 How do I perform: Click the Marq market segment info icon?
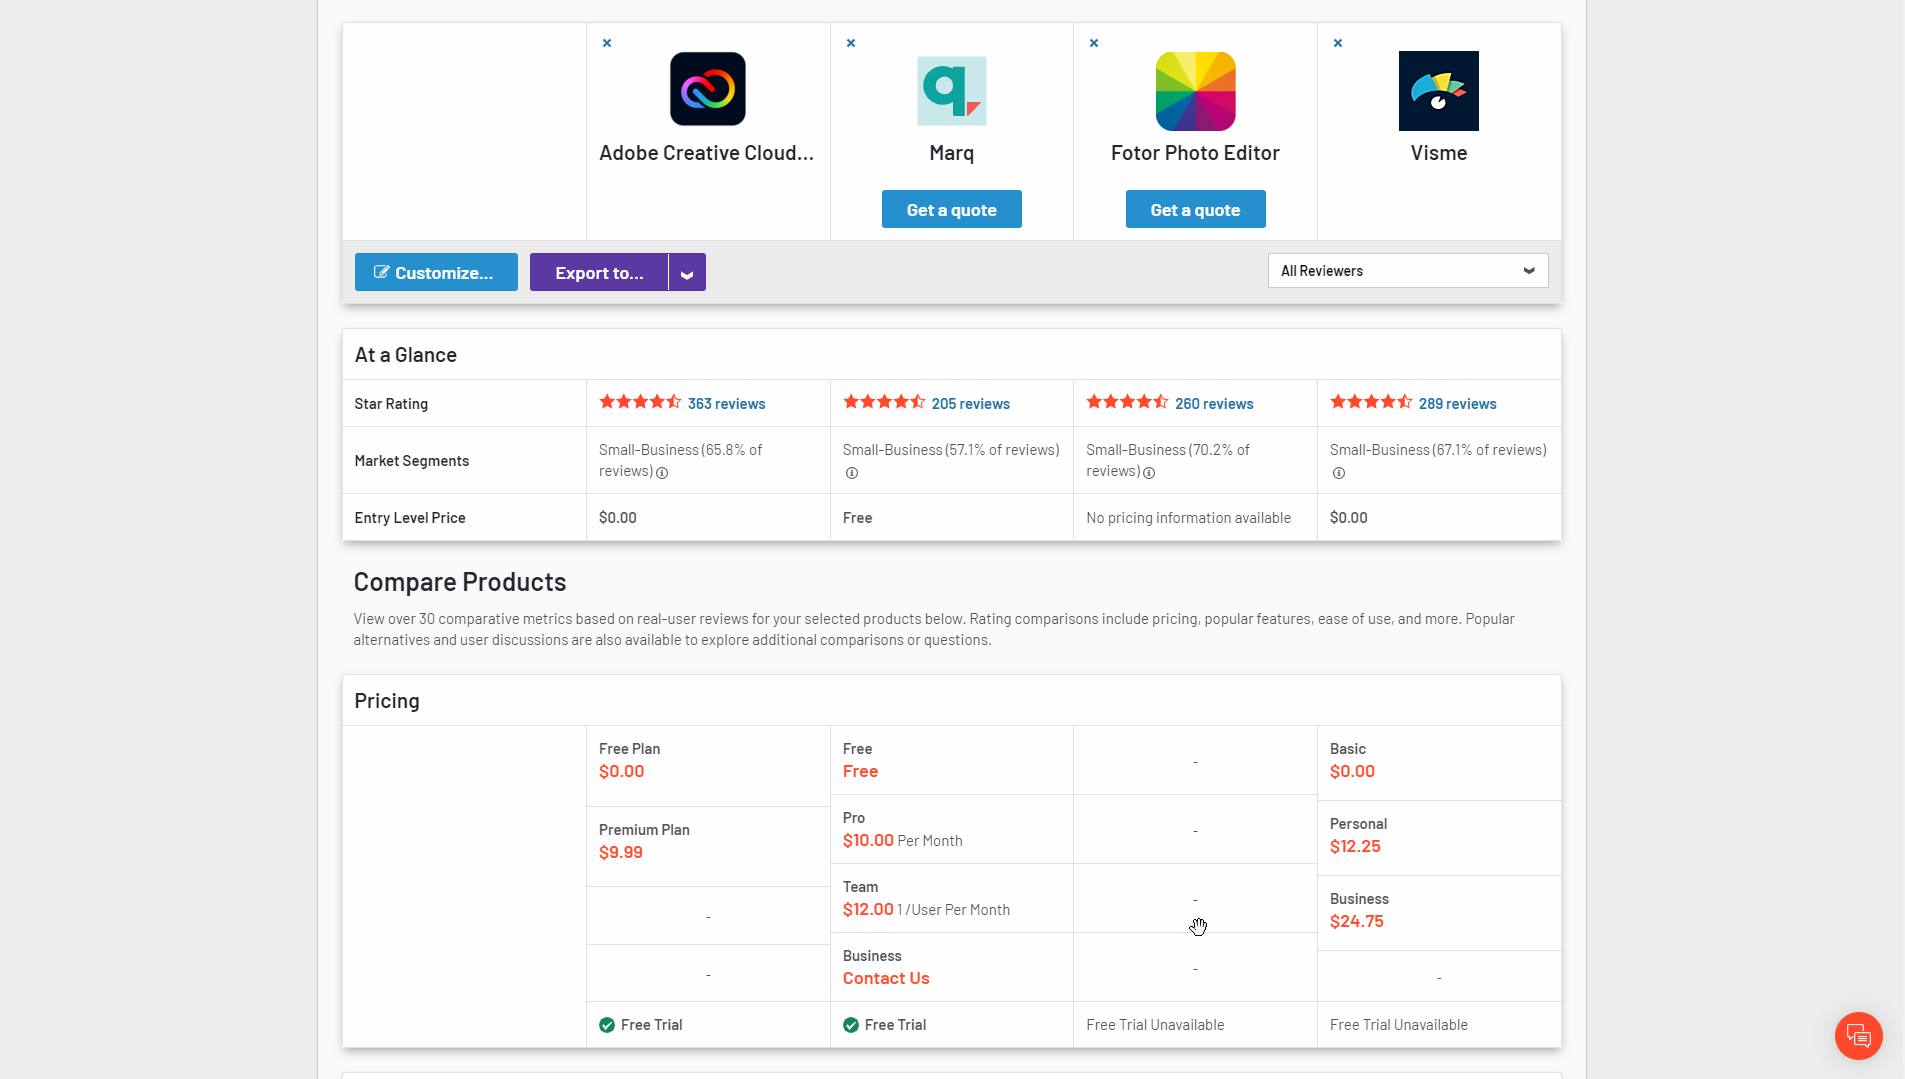852,473
